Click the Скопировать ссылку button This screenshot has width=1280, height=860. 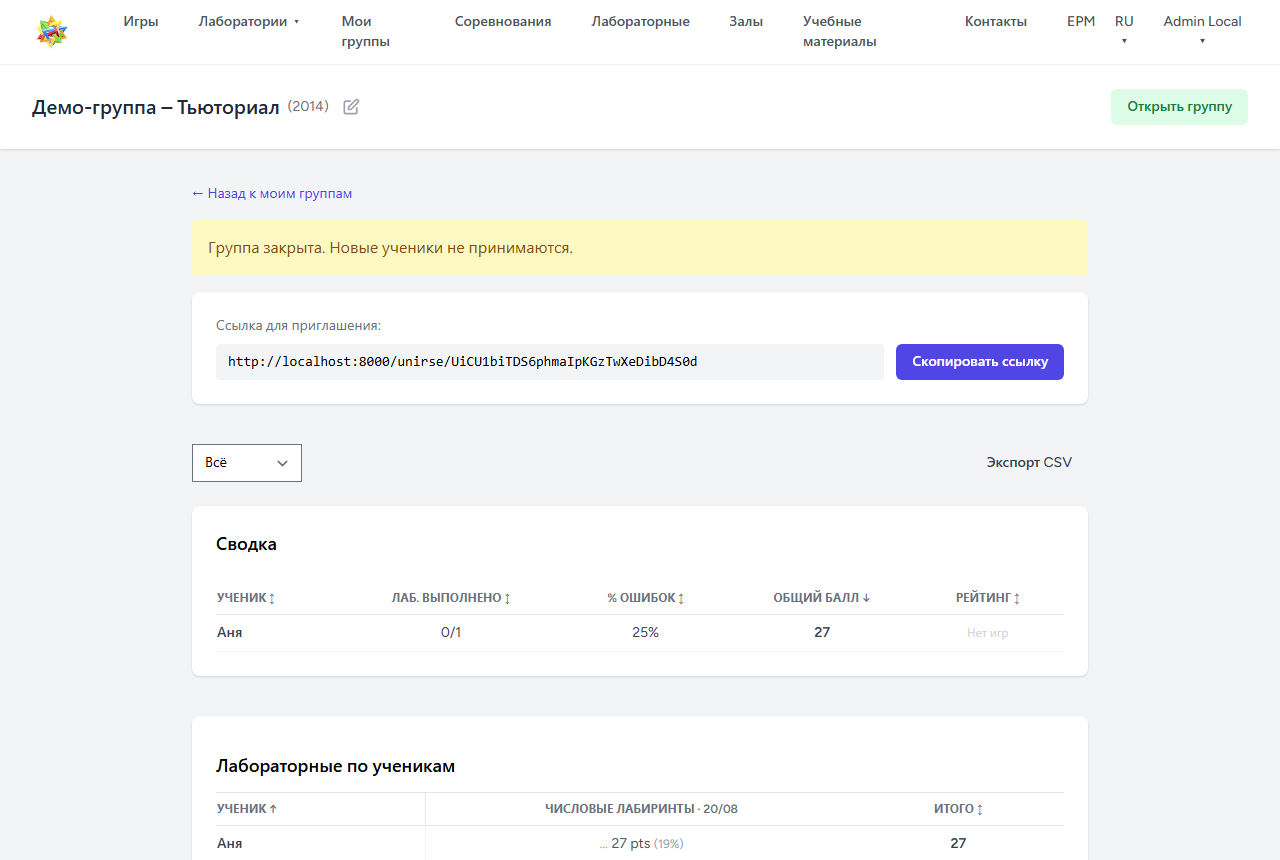980,362
